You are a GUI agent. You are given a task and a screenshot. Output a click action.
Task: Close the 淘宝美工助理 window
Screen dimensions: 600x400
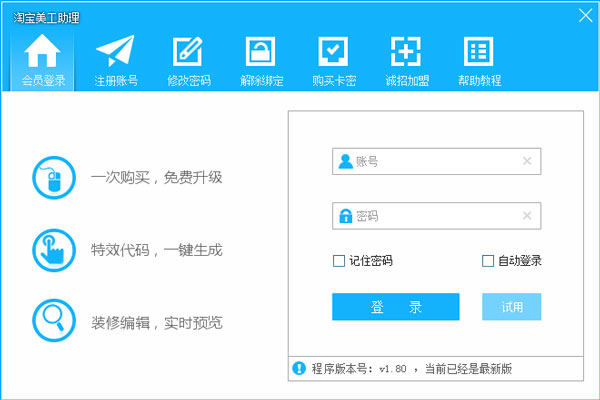(585, 16)
